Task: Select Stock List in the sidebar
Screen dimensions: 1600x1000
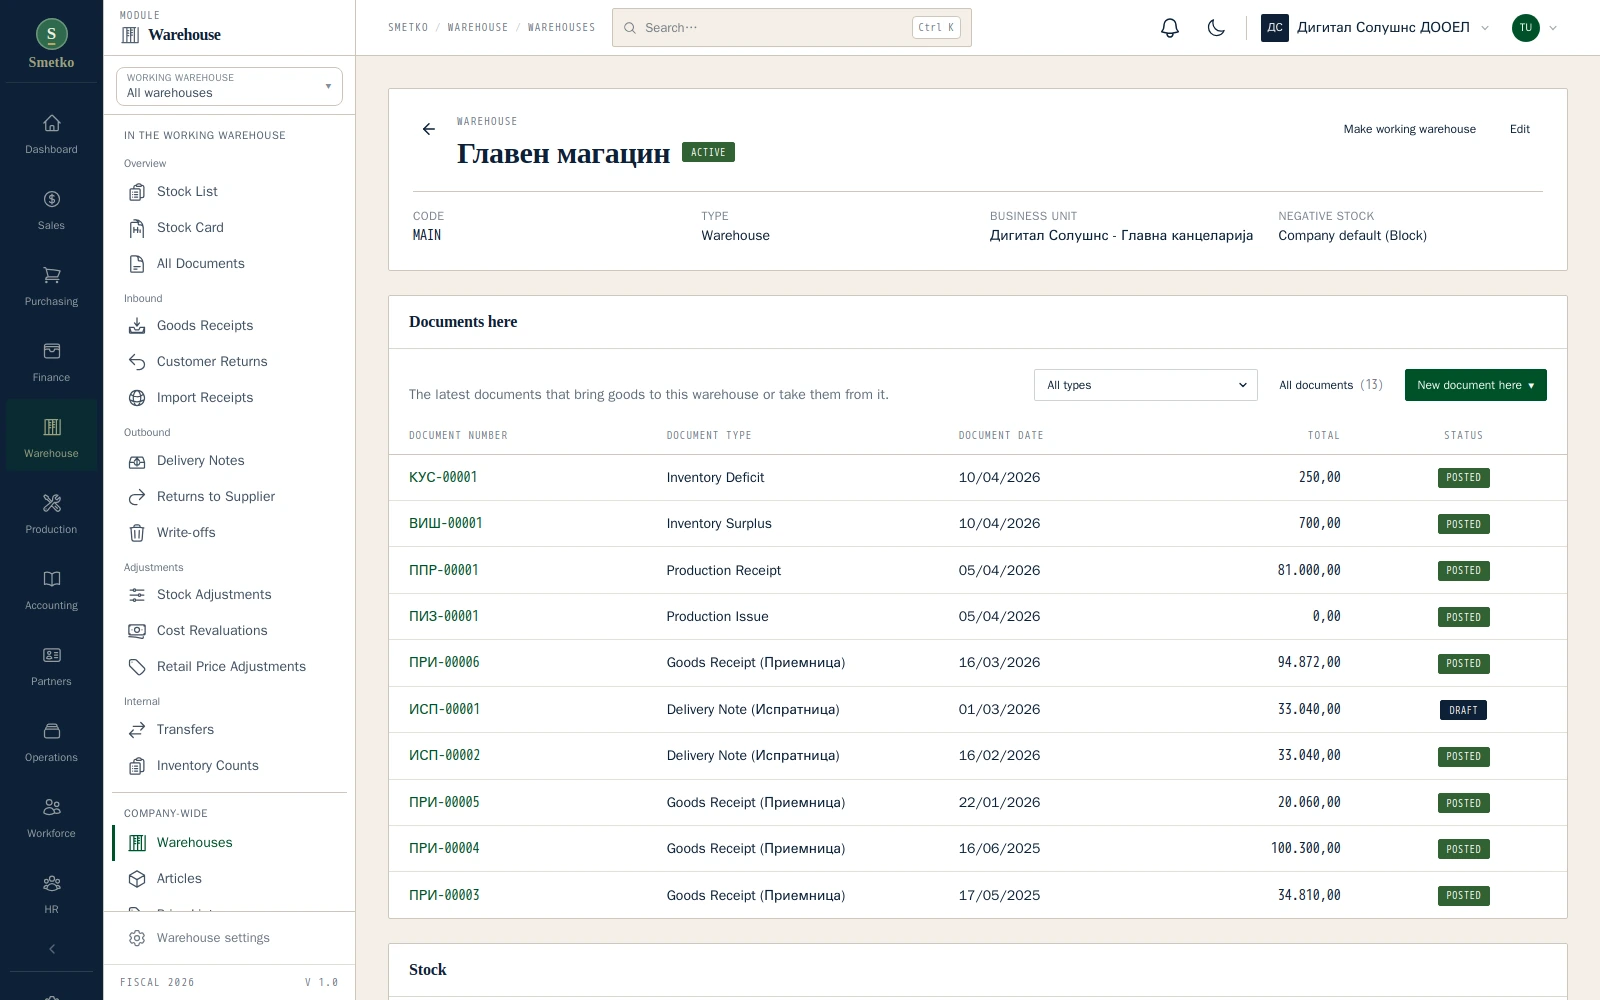Action: (x=229, y=192)
